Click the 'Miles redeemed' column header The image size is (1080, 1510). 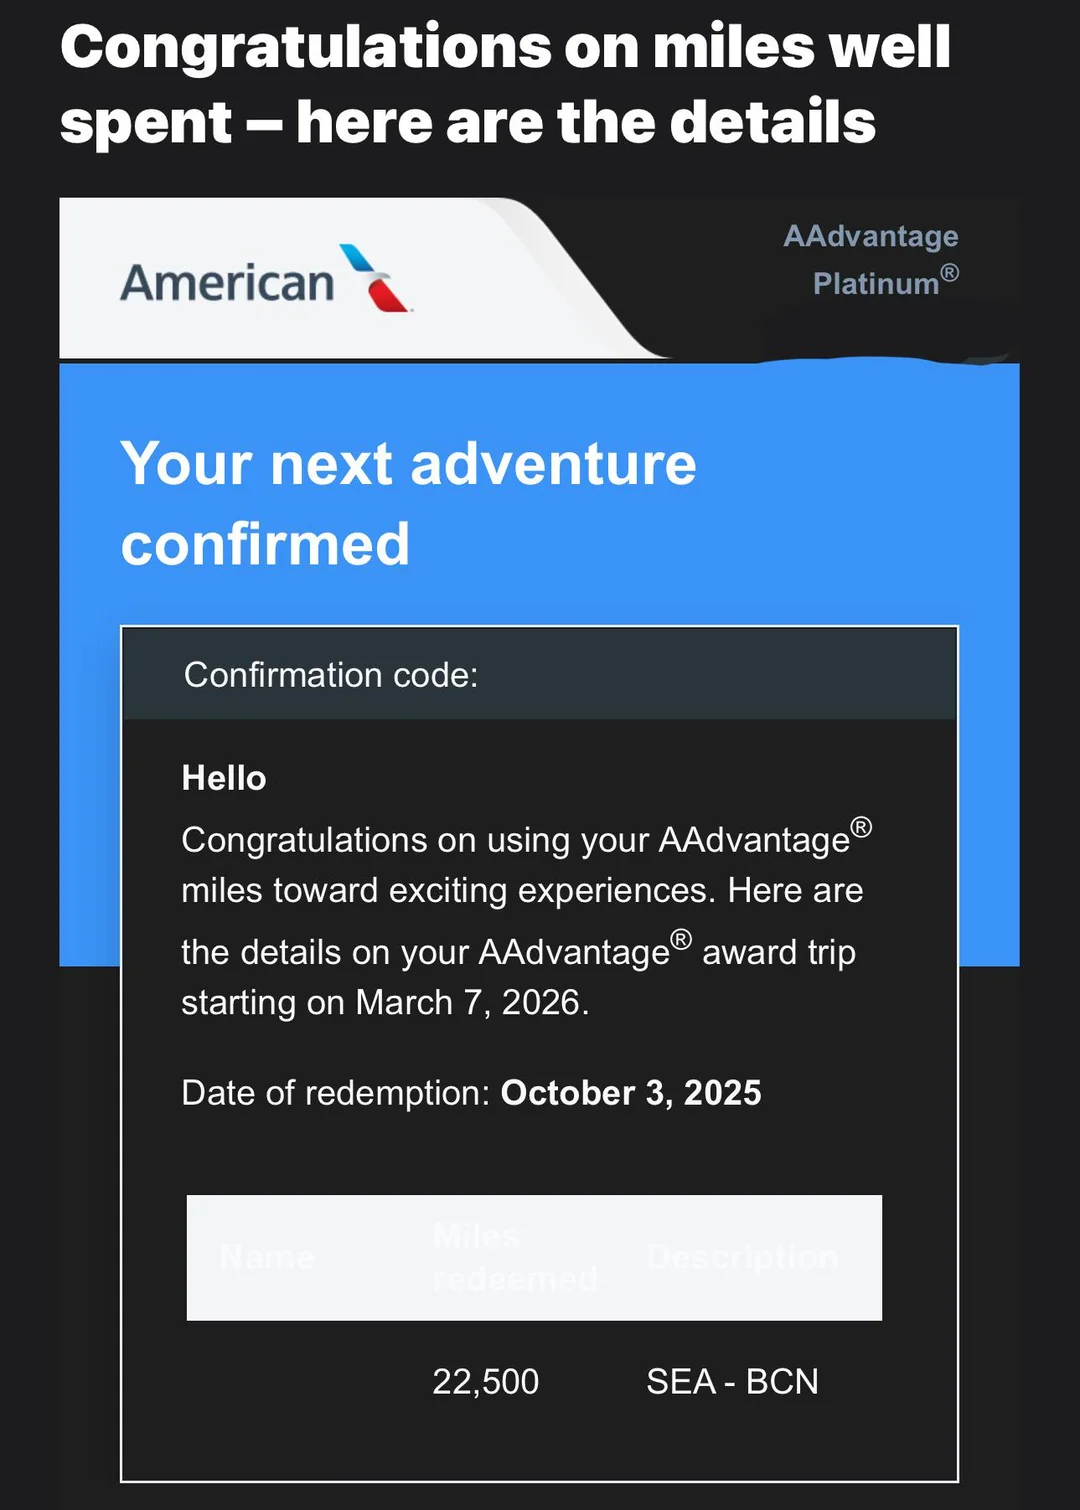point(514,1257)
